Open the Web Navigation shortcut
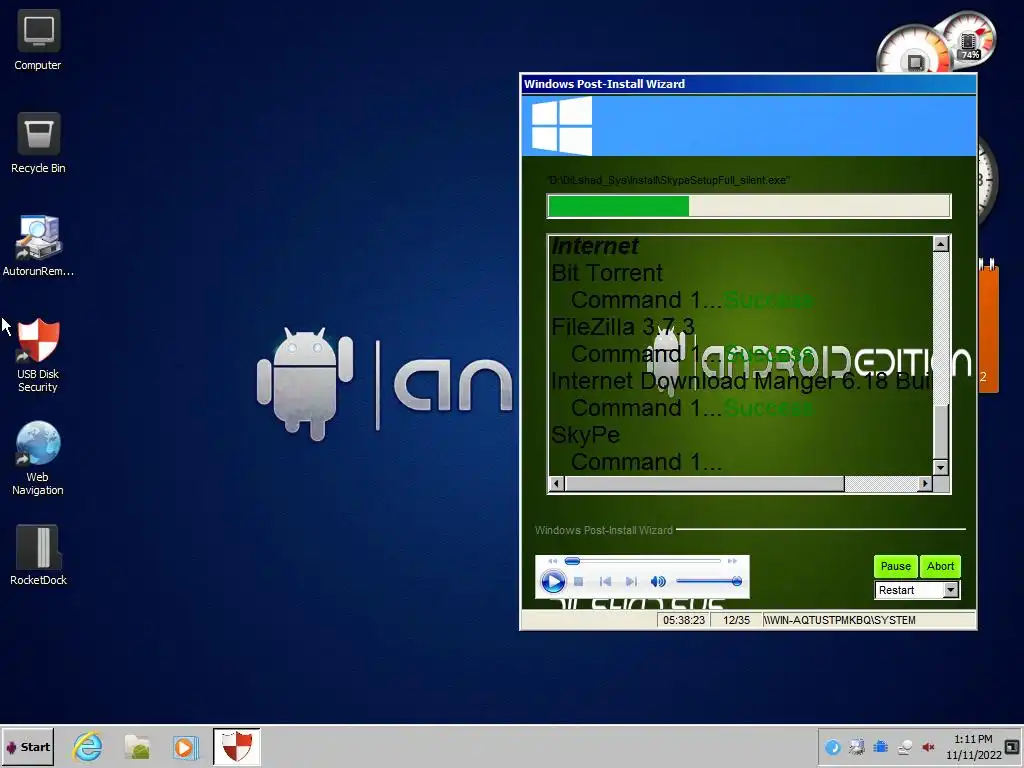 pyautogui.click(x=38, y=458)
